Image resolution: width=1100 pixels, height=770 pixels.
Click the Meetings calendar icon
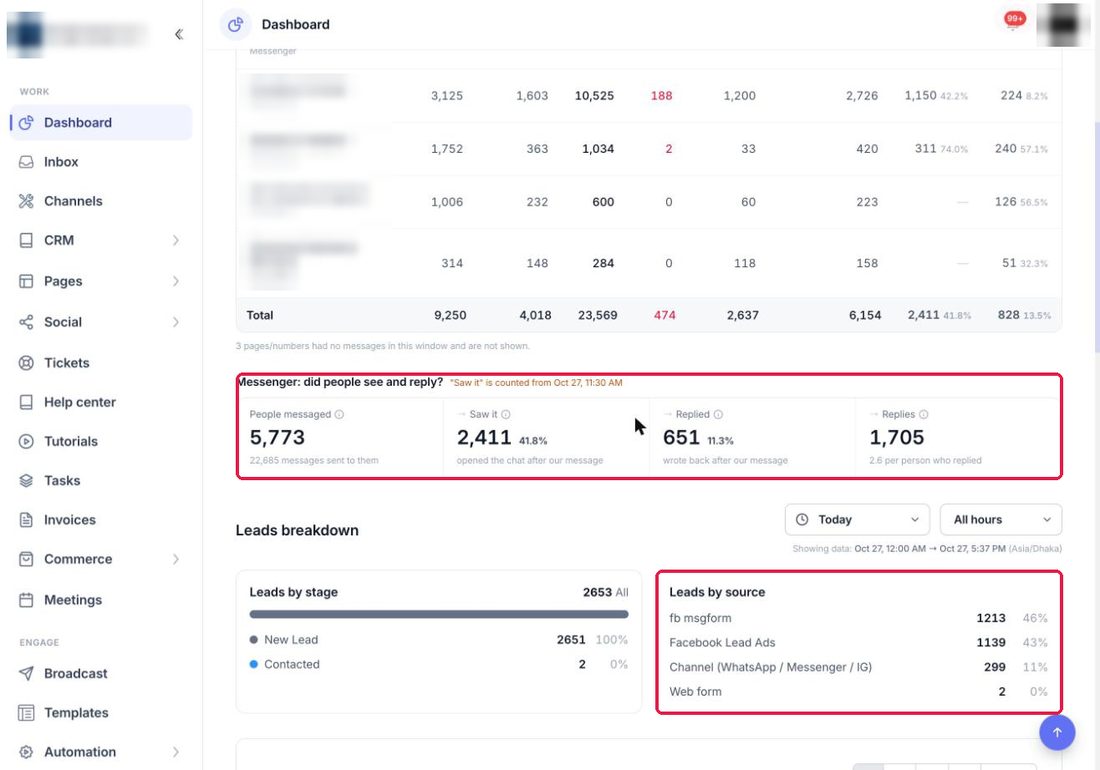point(26,600)
